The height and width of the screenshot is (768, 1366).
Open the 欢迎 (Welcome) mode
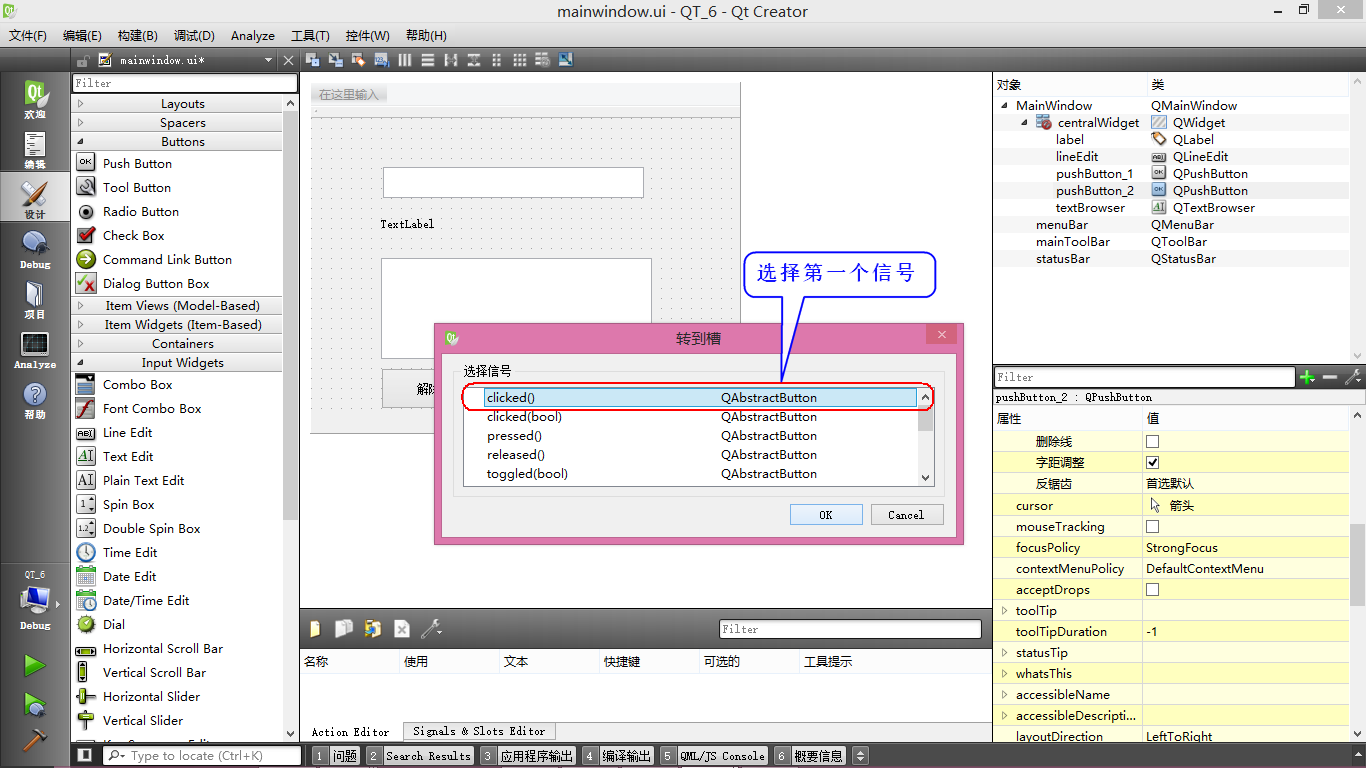click(x=35, y=100)
